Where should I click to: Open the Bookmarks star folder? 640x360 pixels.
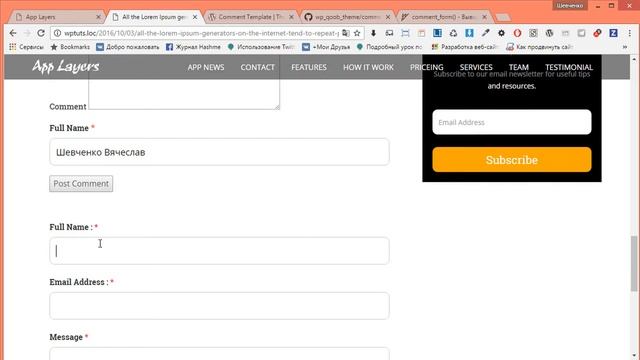(x=70, y=47)
